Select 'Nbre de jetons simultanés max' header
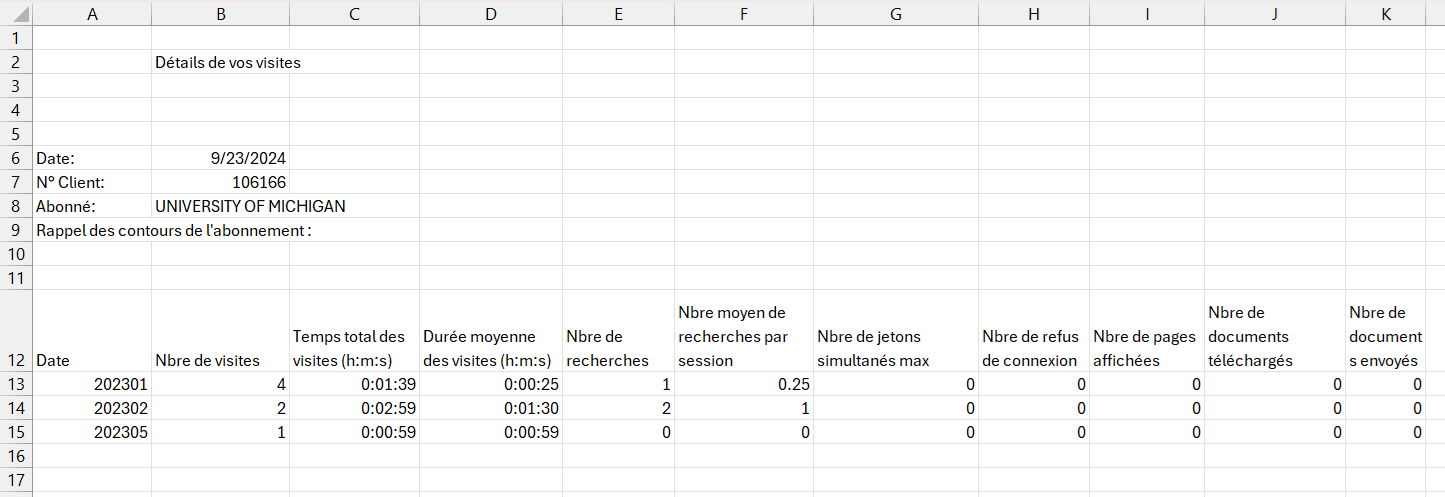 coord(896,331)
